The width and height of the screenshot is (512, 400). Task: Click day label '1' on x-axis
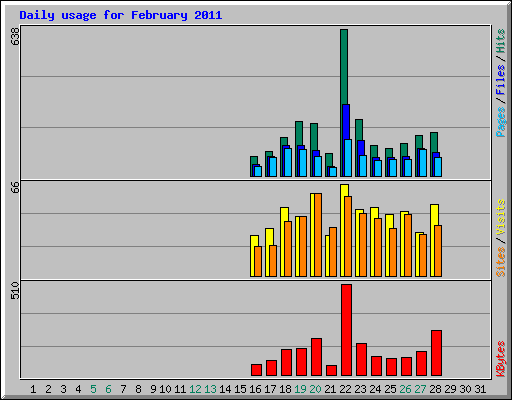33,389
